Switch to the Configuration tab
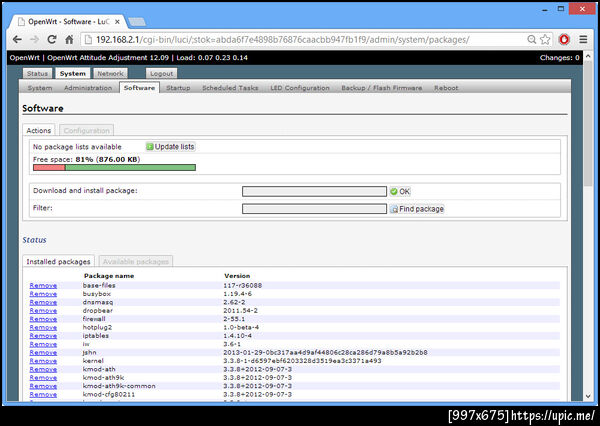 [x=86, y=131]
